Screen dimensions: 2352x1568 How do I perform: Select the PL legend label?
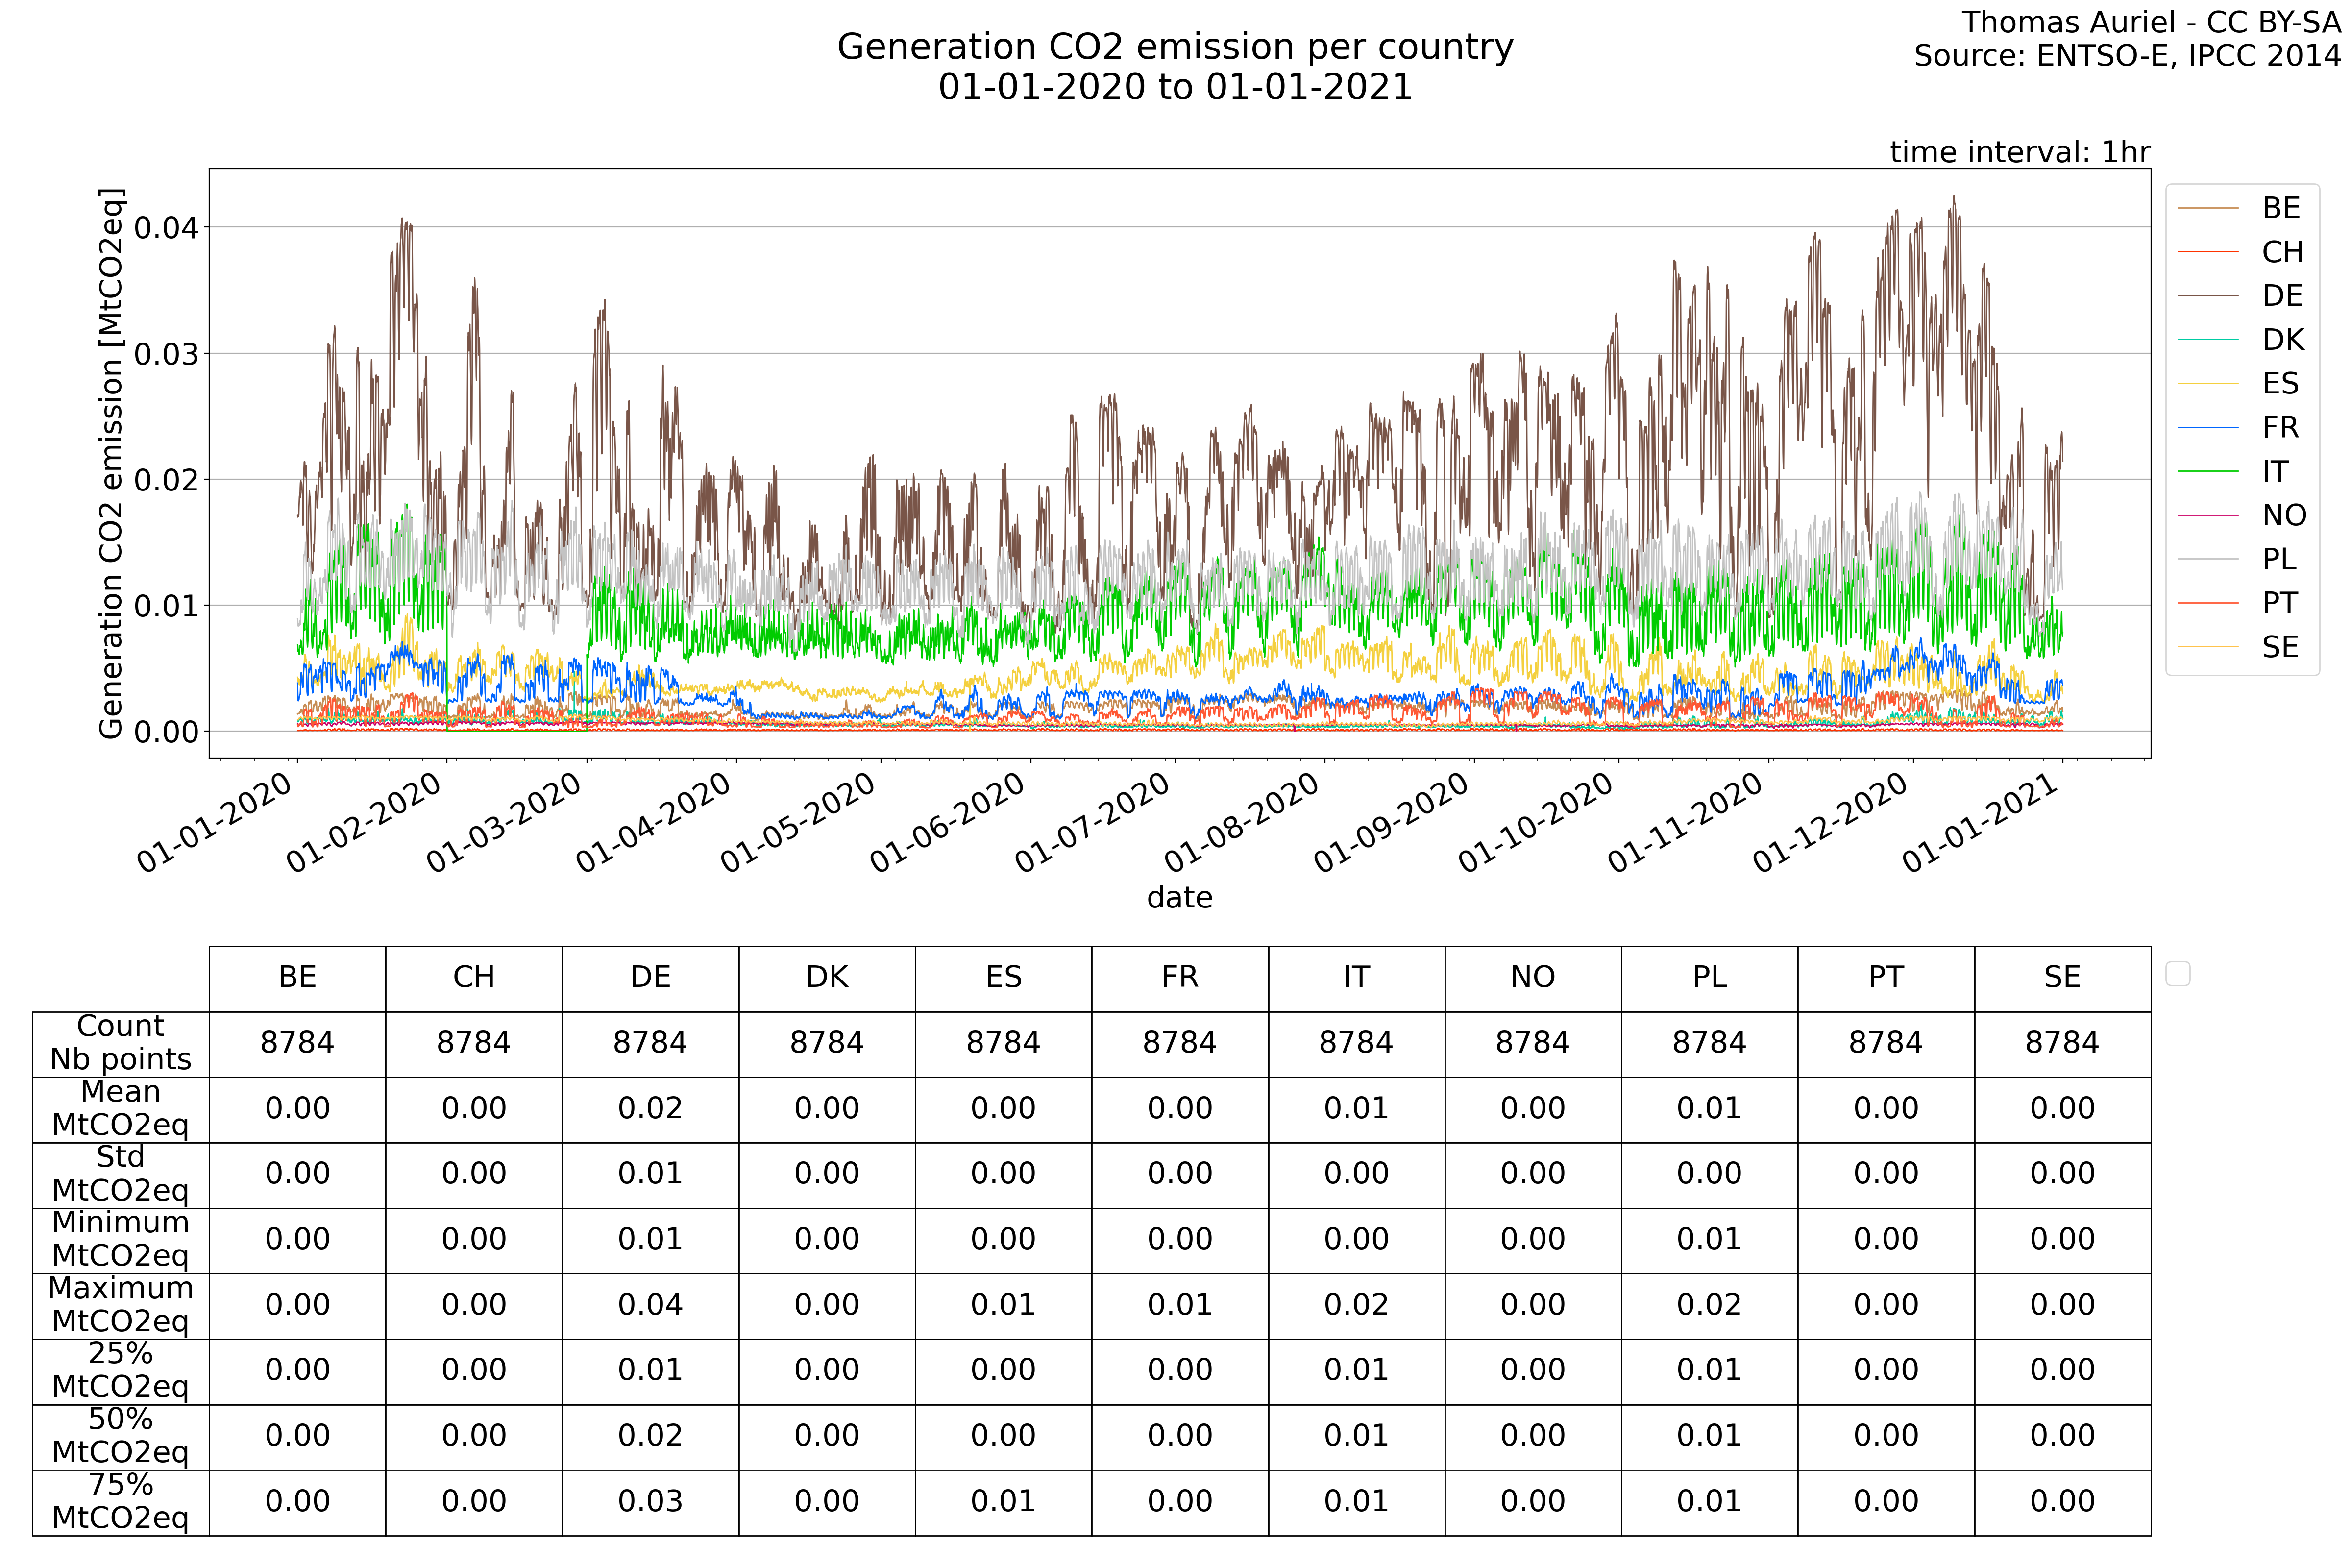pyautogui.click(x=2279, y=559)
